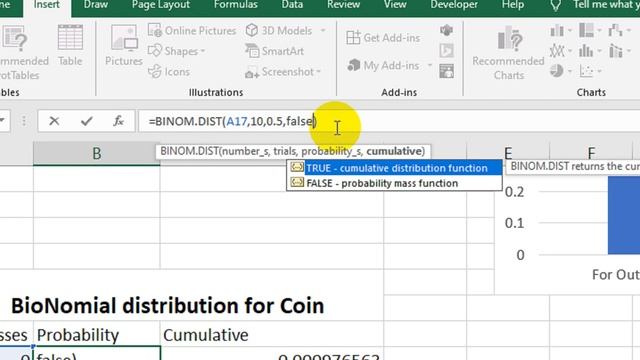Click the 3D Models icon
Image resolution: width=640 pixels, height=360 pixels.
coord(252,30)
